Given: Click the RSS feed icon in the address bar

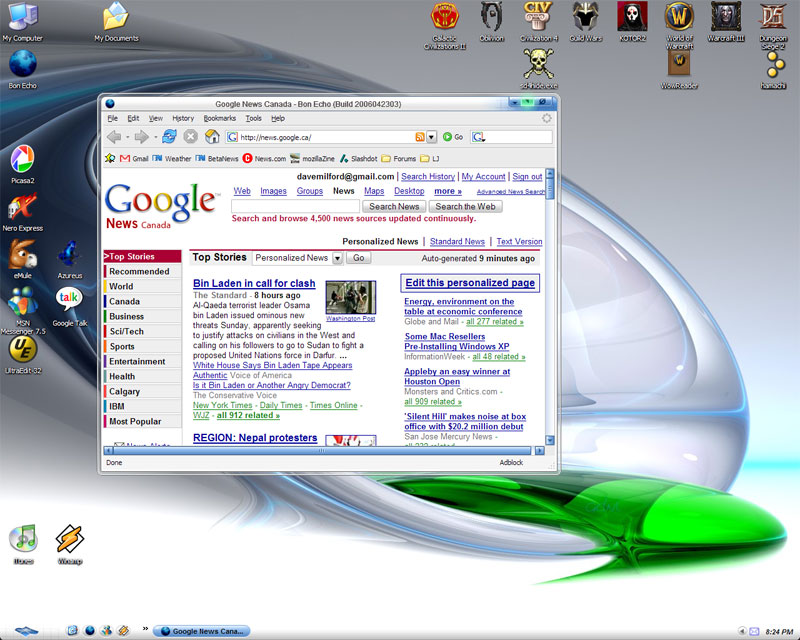Looking at the screenshot, I should point(420,137).
